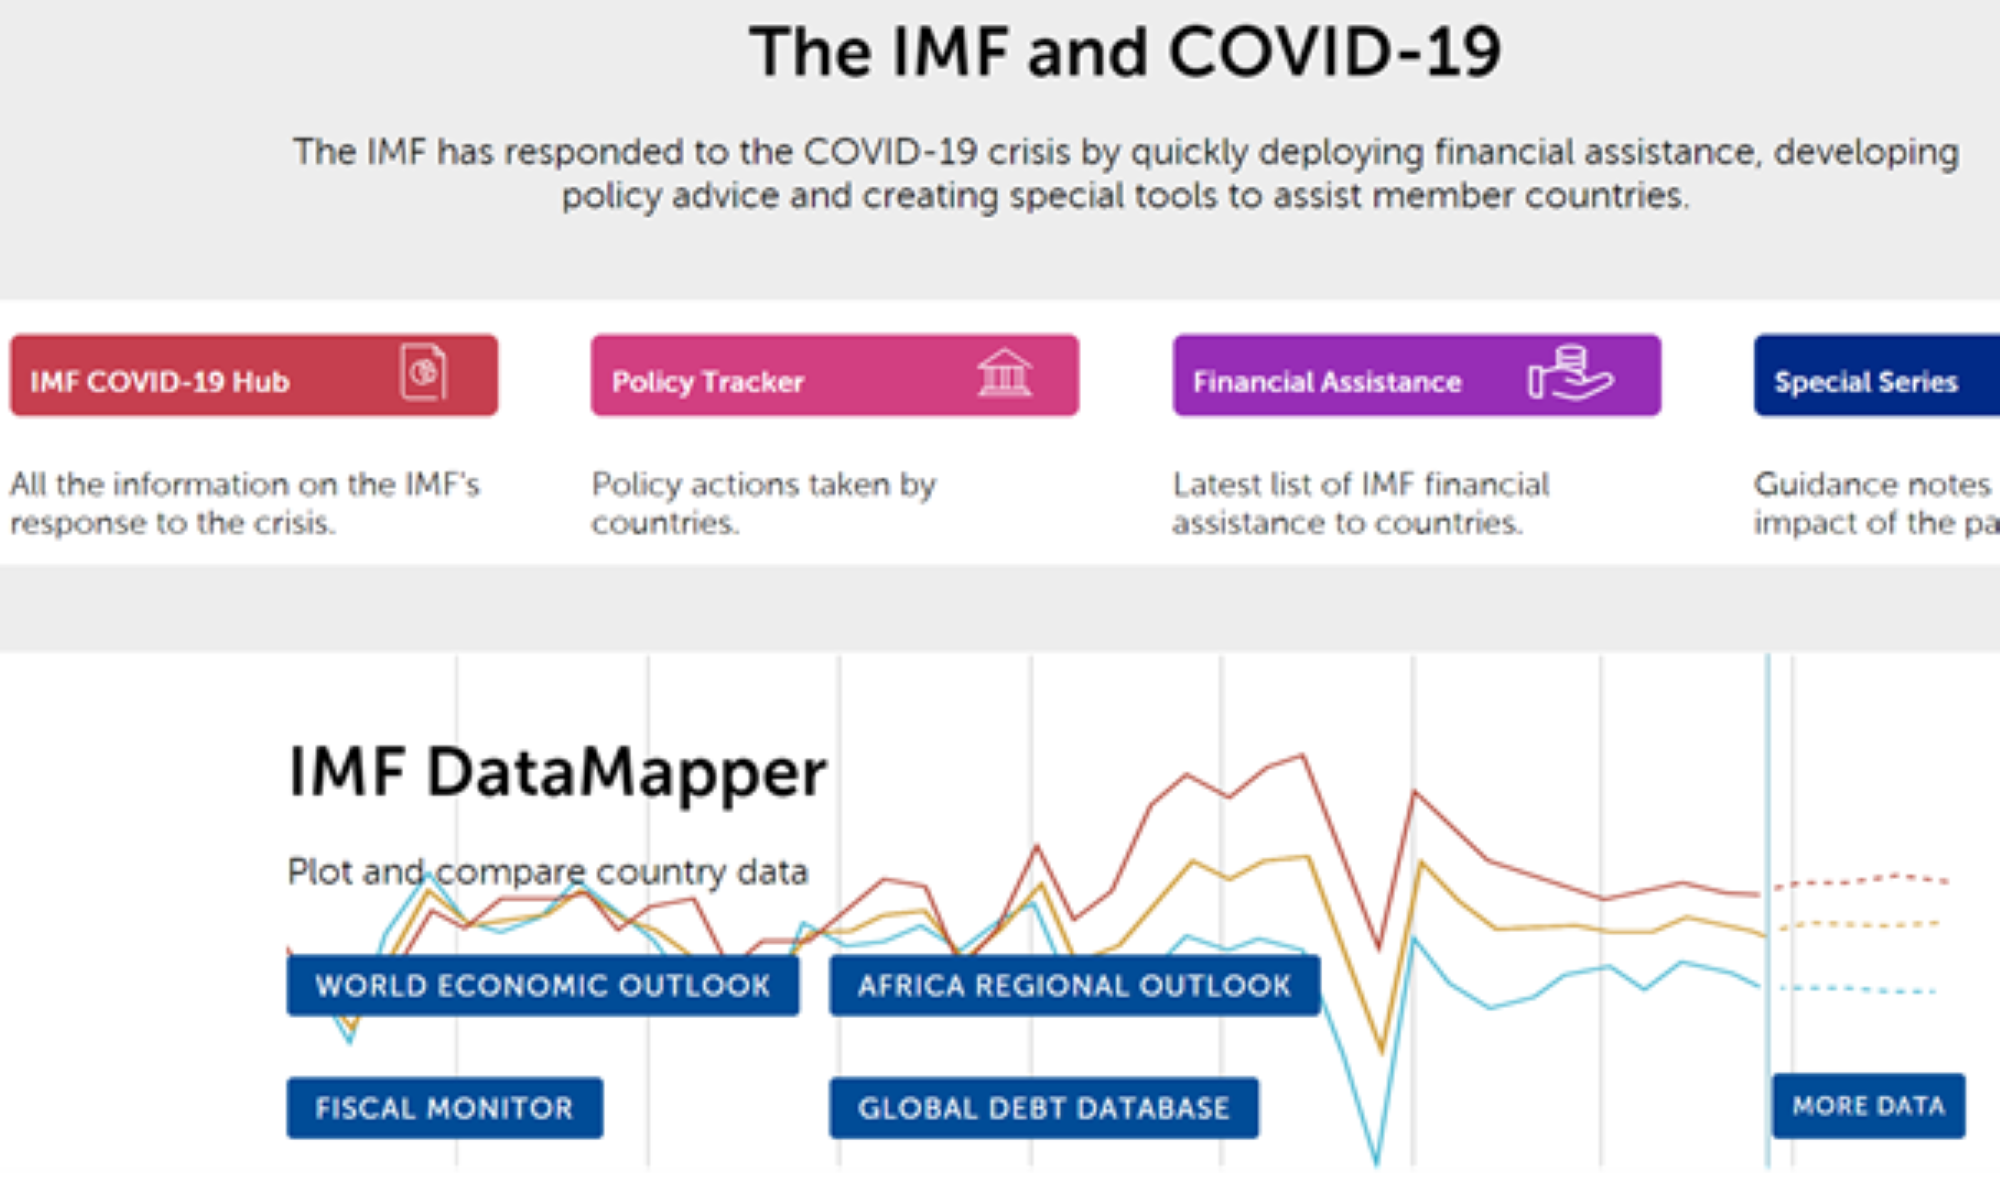Go to Financial Assistance text label

click(1327, 382)
